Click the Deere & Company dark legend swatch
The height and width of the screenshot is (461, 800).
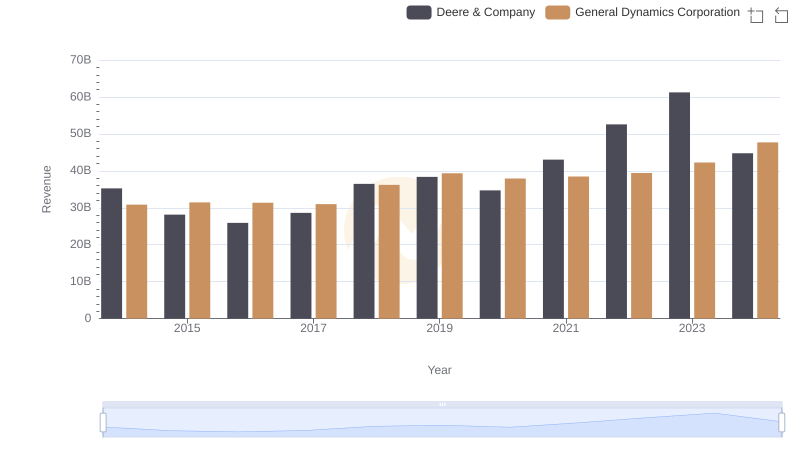coord(419,12)
